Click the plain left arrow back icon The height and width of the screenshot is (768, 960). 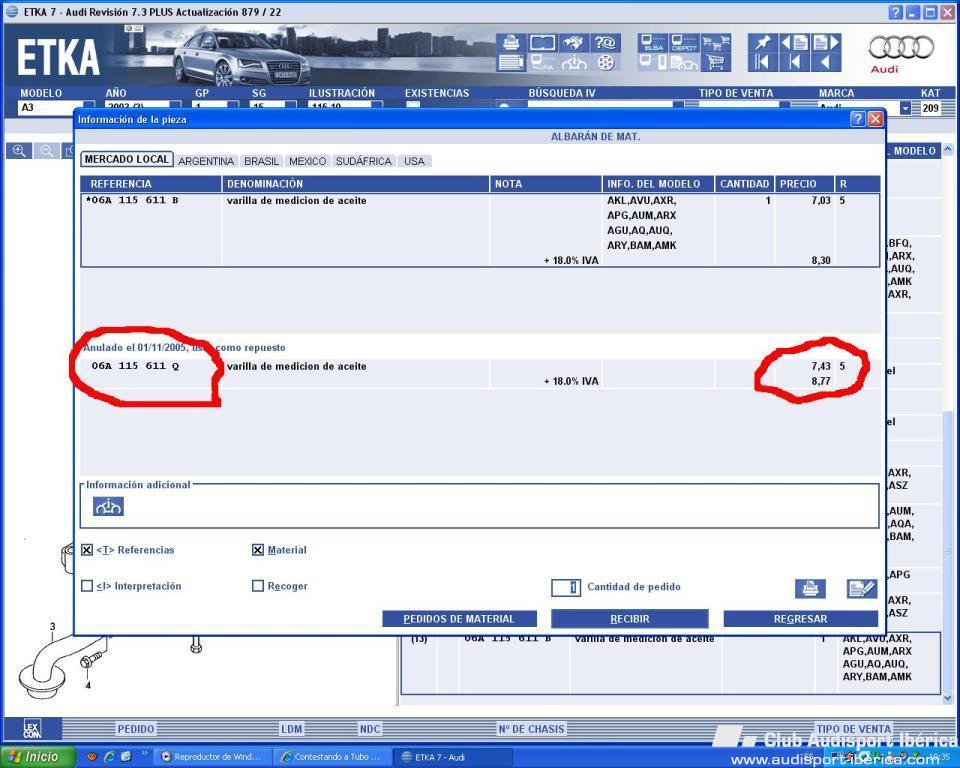825,62
